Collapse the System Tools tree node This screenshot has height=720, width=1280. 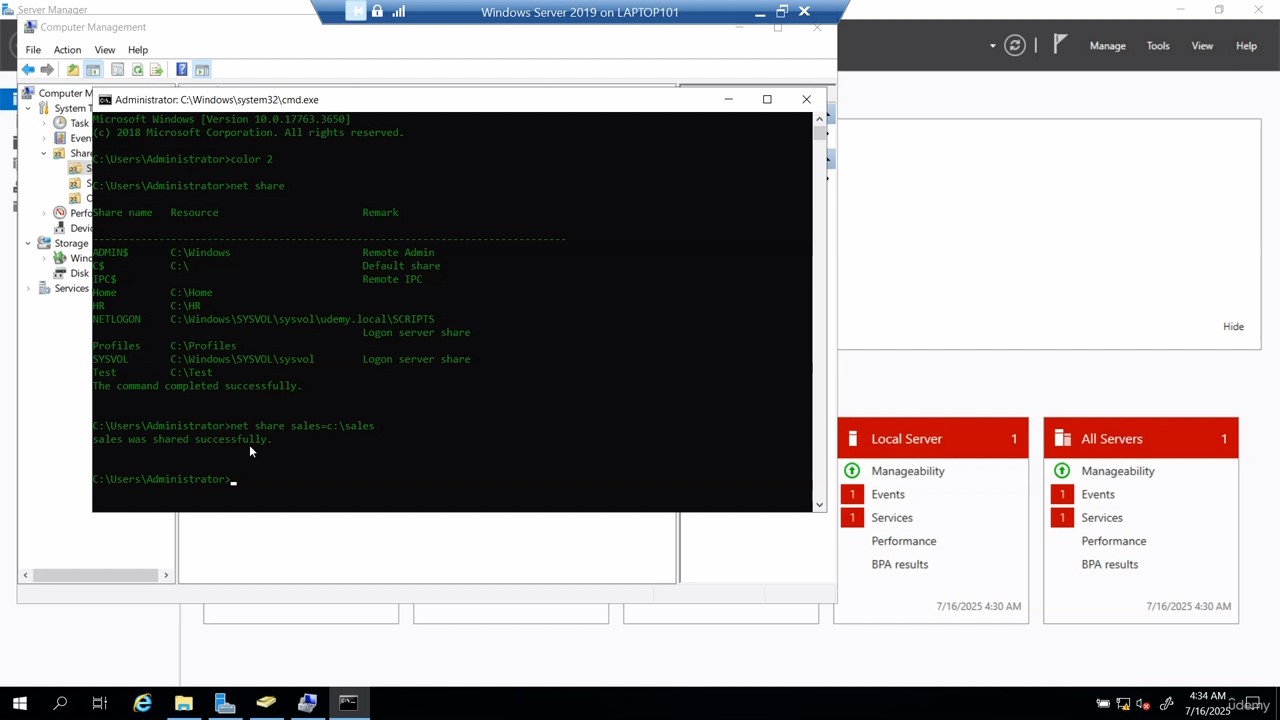pyautogui.click(x=28, y=108)
